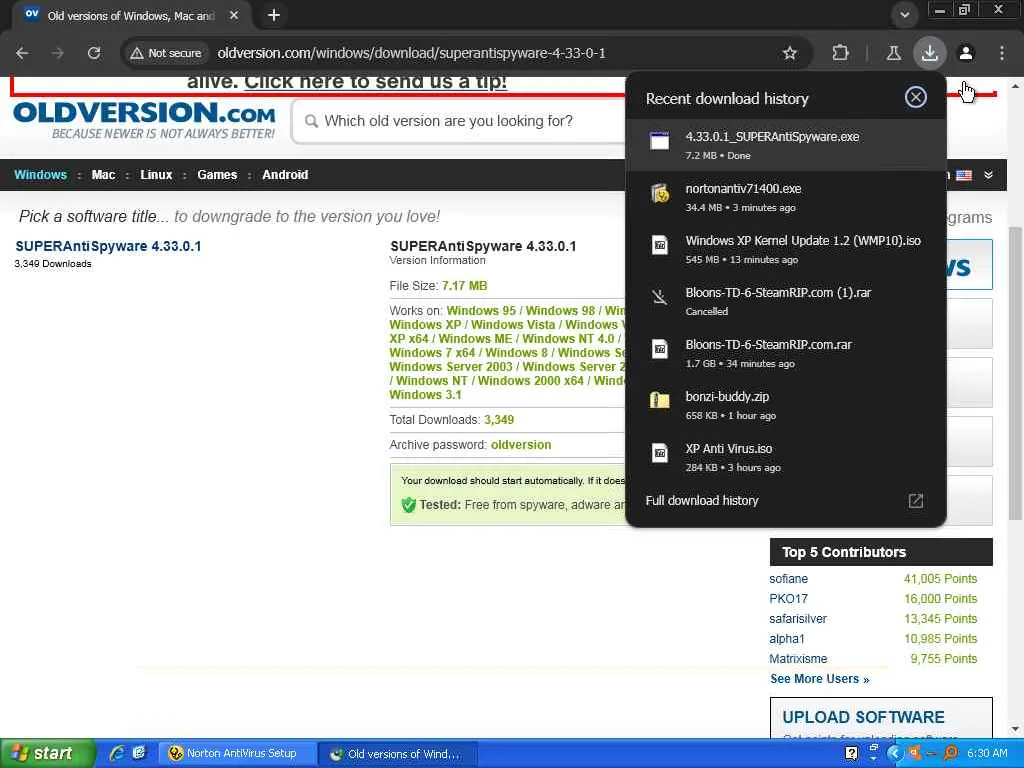Image resolution: width=1024 pixels, height=768 pixels.
Task: Select the Linux nav item
Action: point(156,174)
